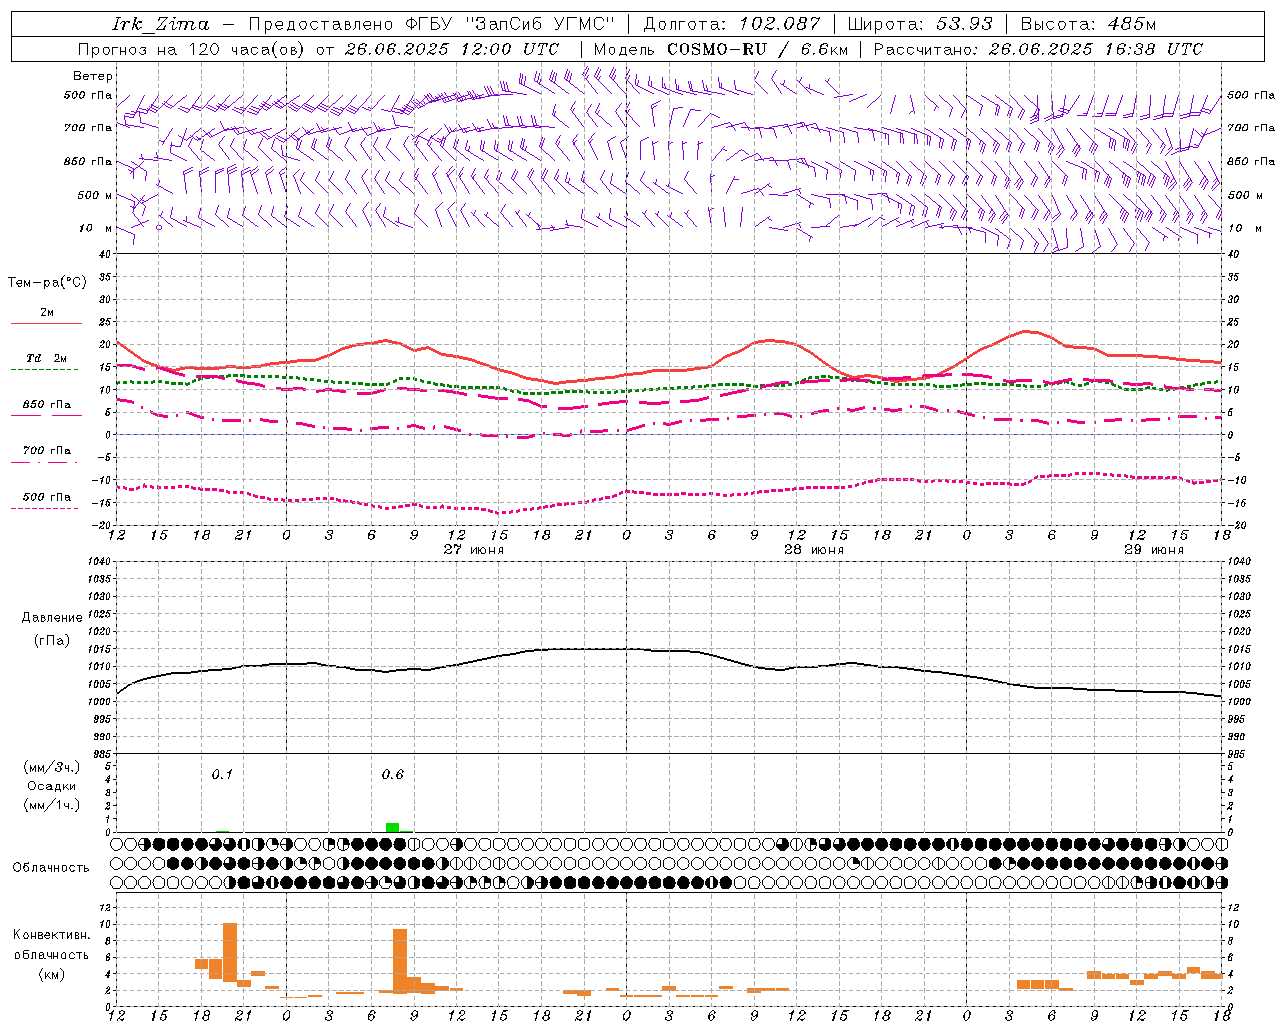
Task: Click the grid resolution 6.6км
Action: tap(824, 49)
